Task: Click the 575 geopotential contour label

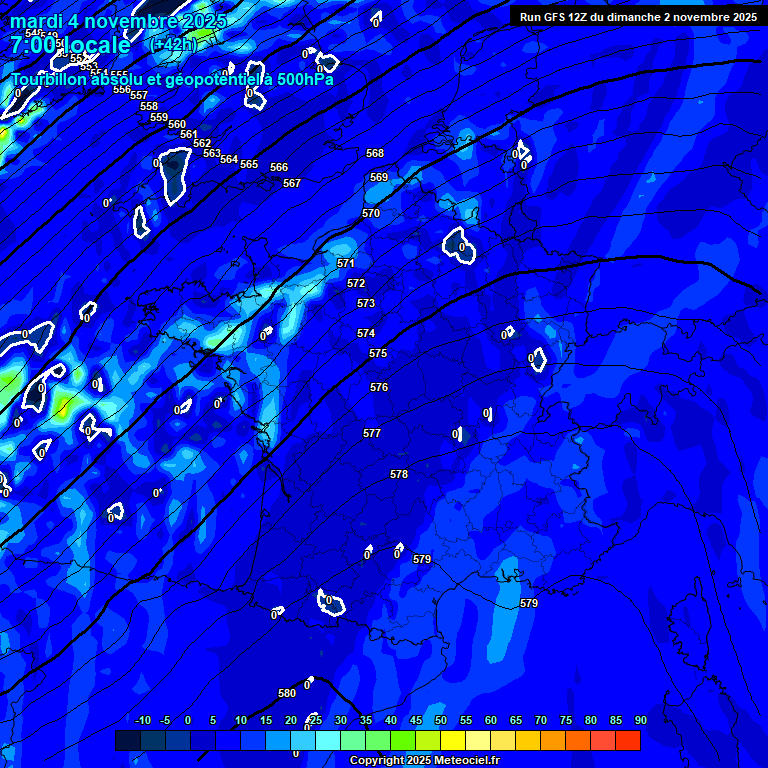Action: click(378, 354)
